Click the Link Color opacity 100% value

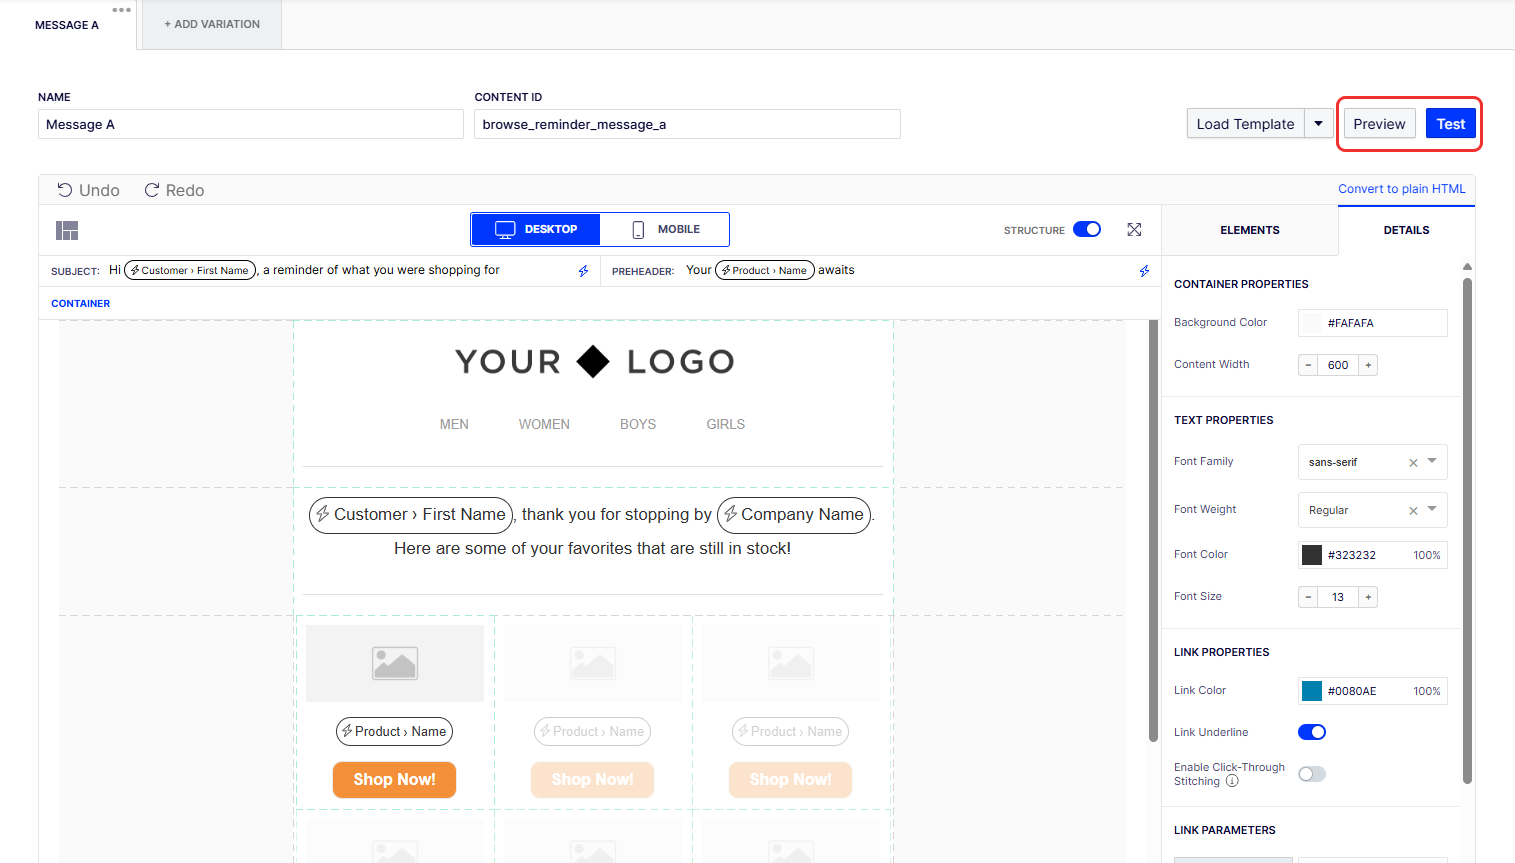(x=1427, y=691)
